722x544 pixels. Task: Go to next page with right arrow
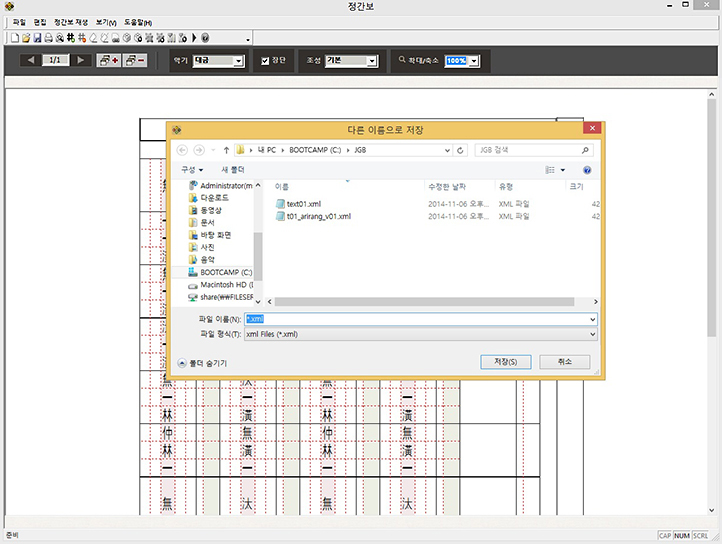[x=81, y=60]
